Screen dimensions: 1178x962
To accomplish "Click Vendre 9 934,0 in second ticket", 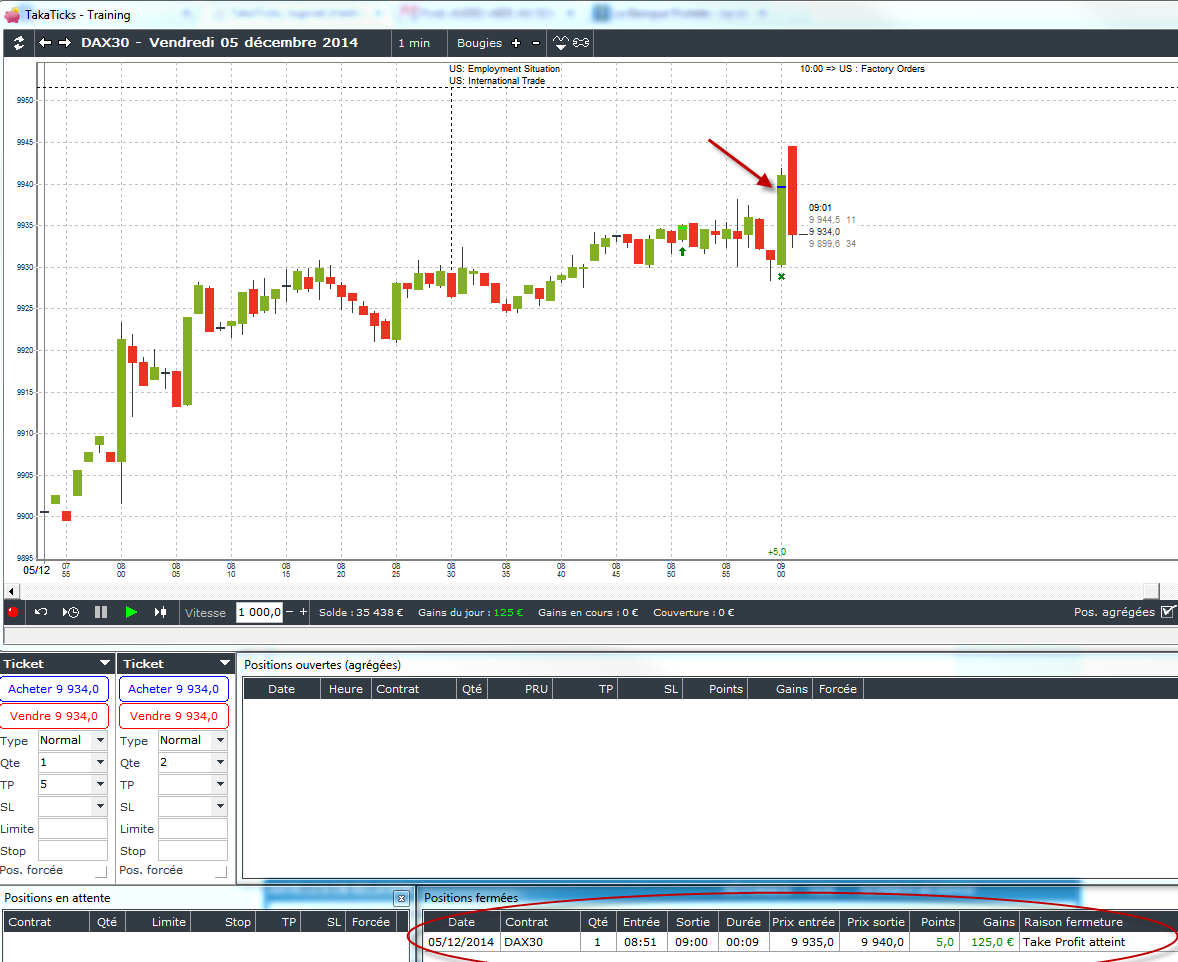I will click(x=174, y=715).
